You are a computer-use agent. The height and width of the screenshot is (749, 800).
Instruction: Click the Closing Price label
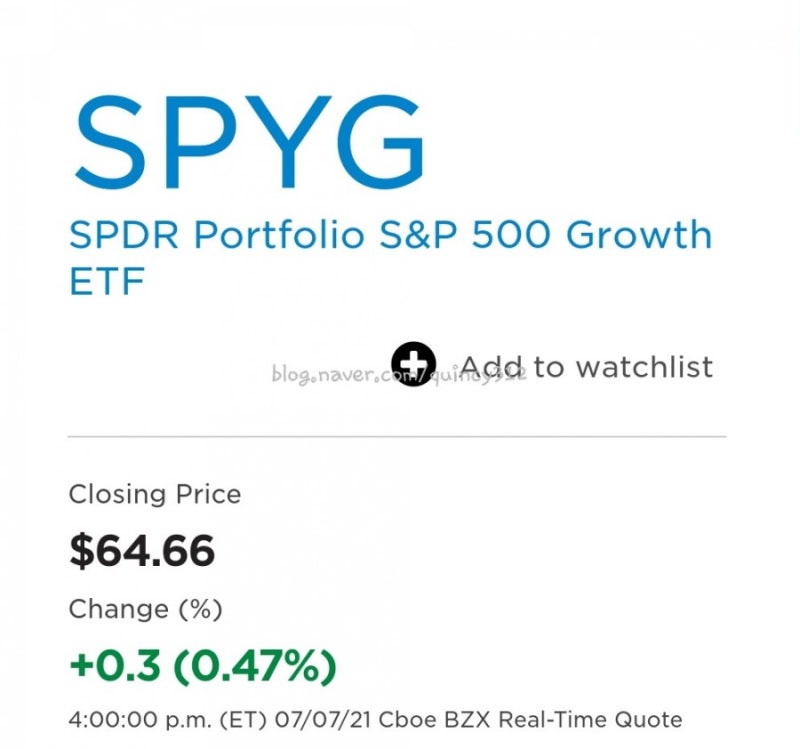pos(154,495)
